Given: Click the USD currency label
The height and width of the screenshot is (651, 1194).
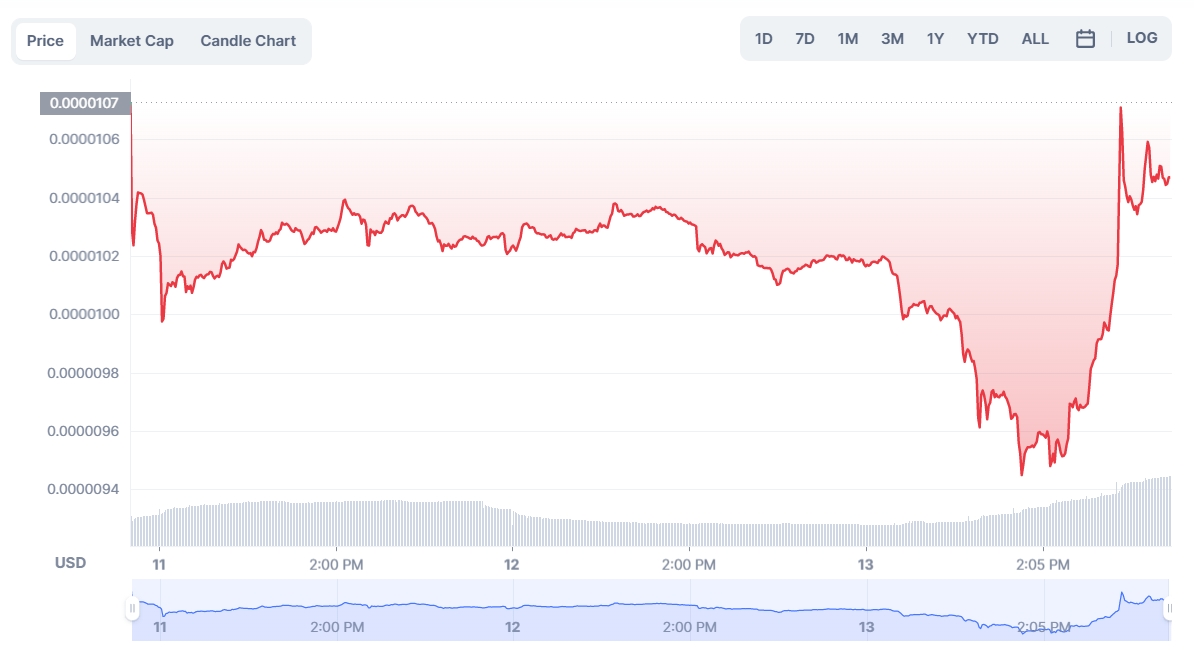Looking at the screenshot, I should pos(70,563).
